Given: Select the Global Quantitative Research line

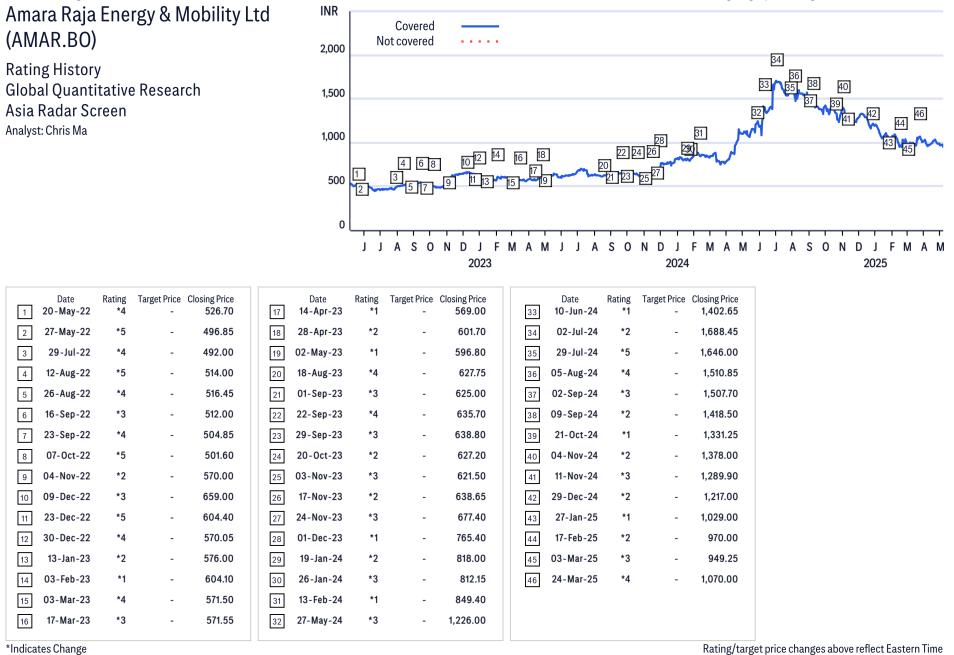Looking at the screenshot, I should [x=103, y=90].
